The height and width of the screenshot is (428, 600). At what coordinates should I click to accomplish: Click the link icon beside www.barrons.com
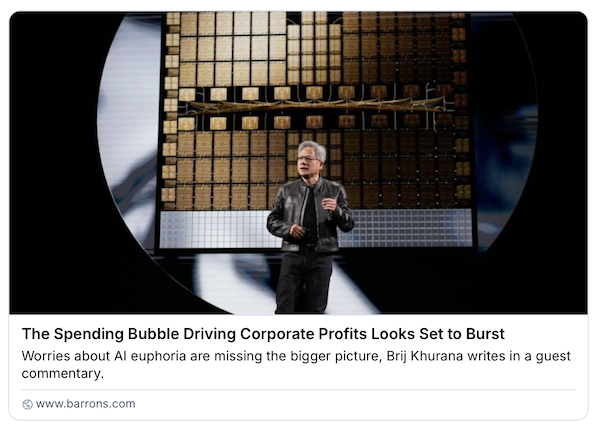pos(27,404)
